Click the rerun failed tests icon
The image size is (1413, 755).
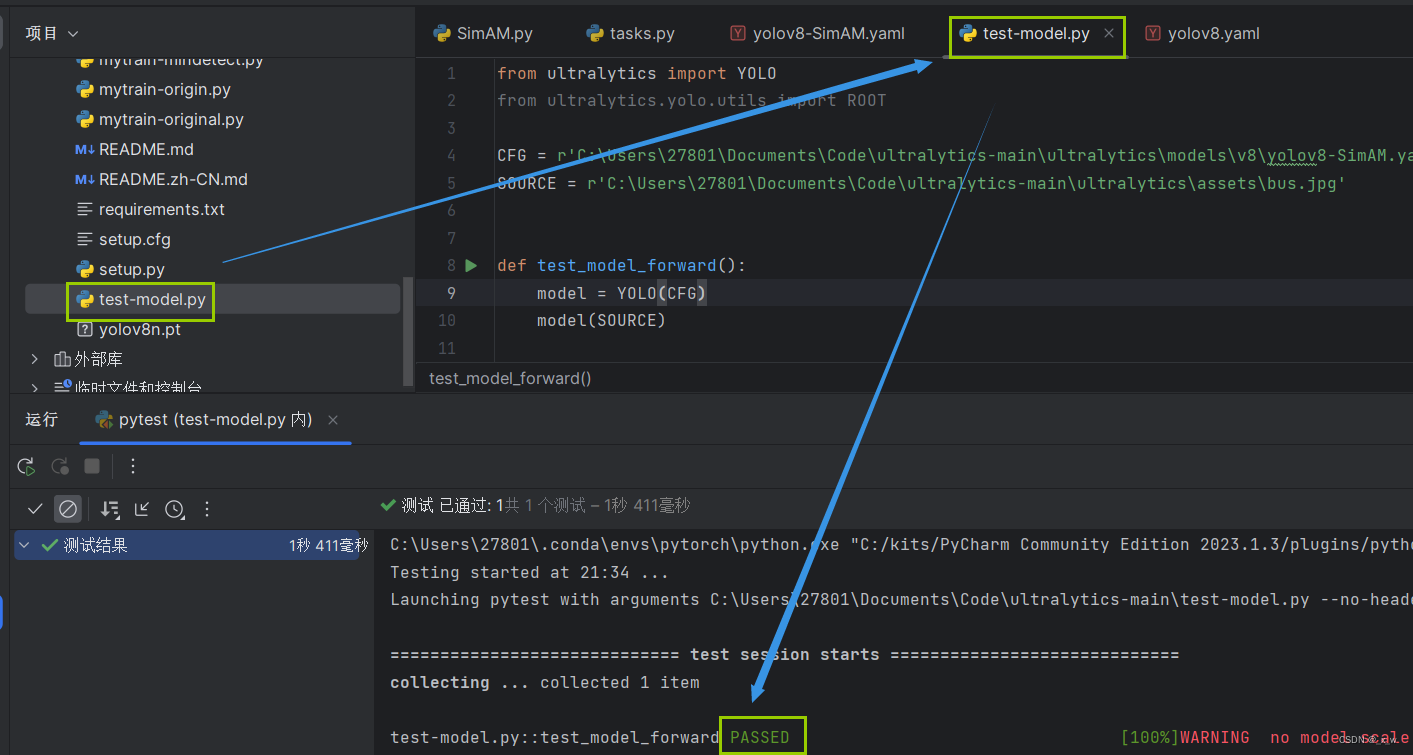(x=60, y=466)
